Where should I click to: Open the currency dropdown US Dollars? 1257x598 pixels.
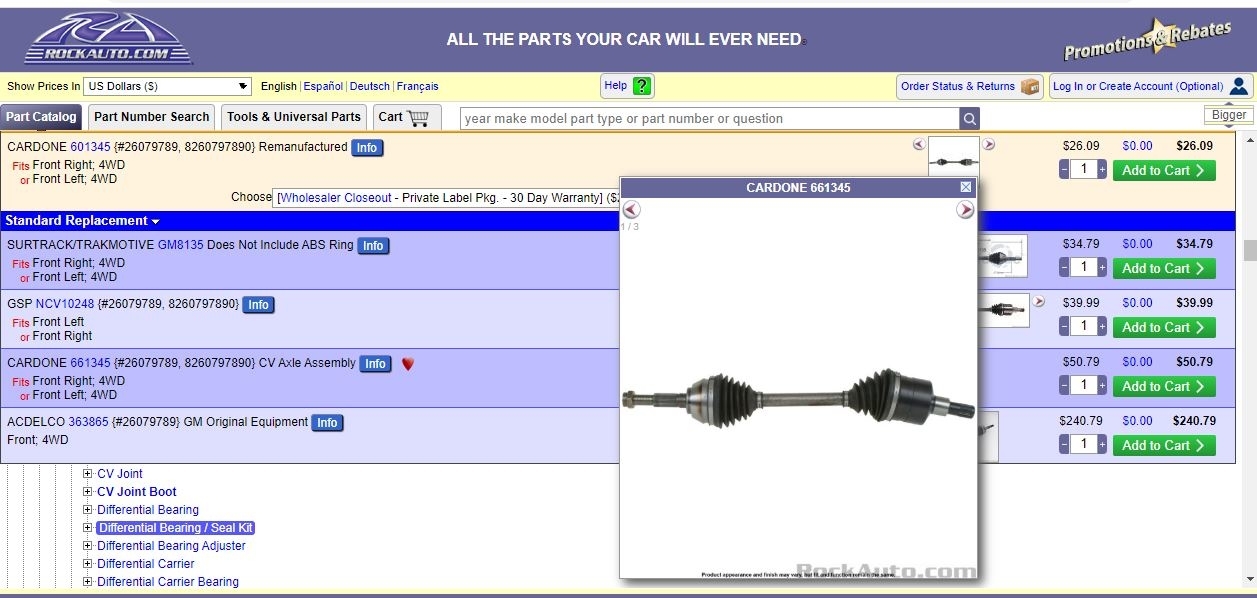pyautogui.click(x=167, y=86)
